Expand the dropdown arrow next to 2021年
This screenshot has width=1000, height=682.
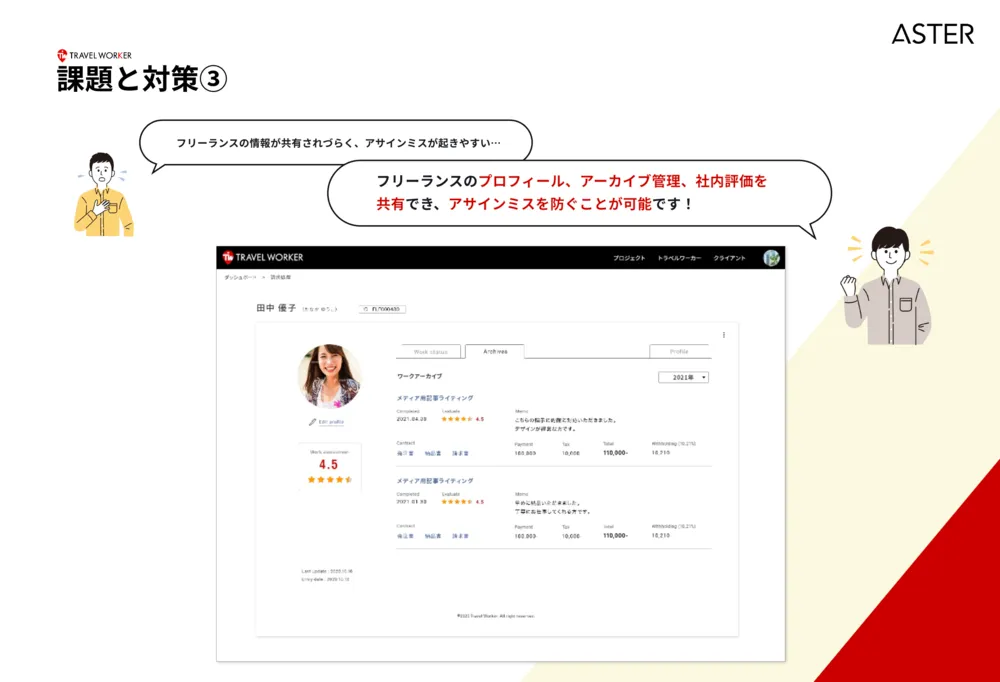[x=702, y=376]
